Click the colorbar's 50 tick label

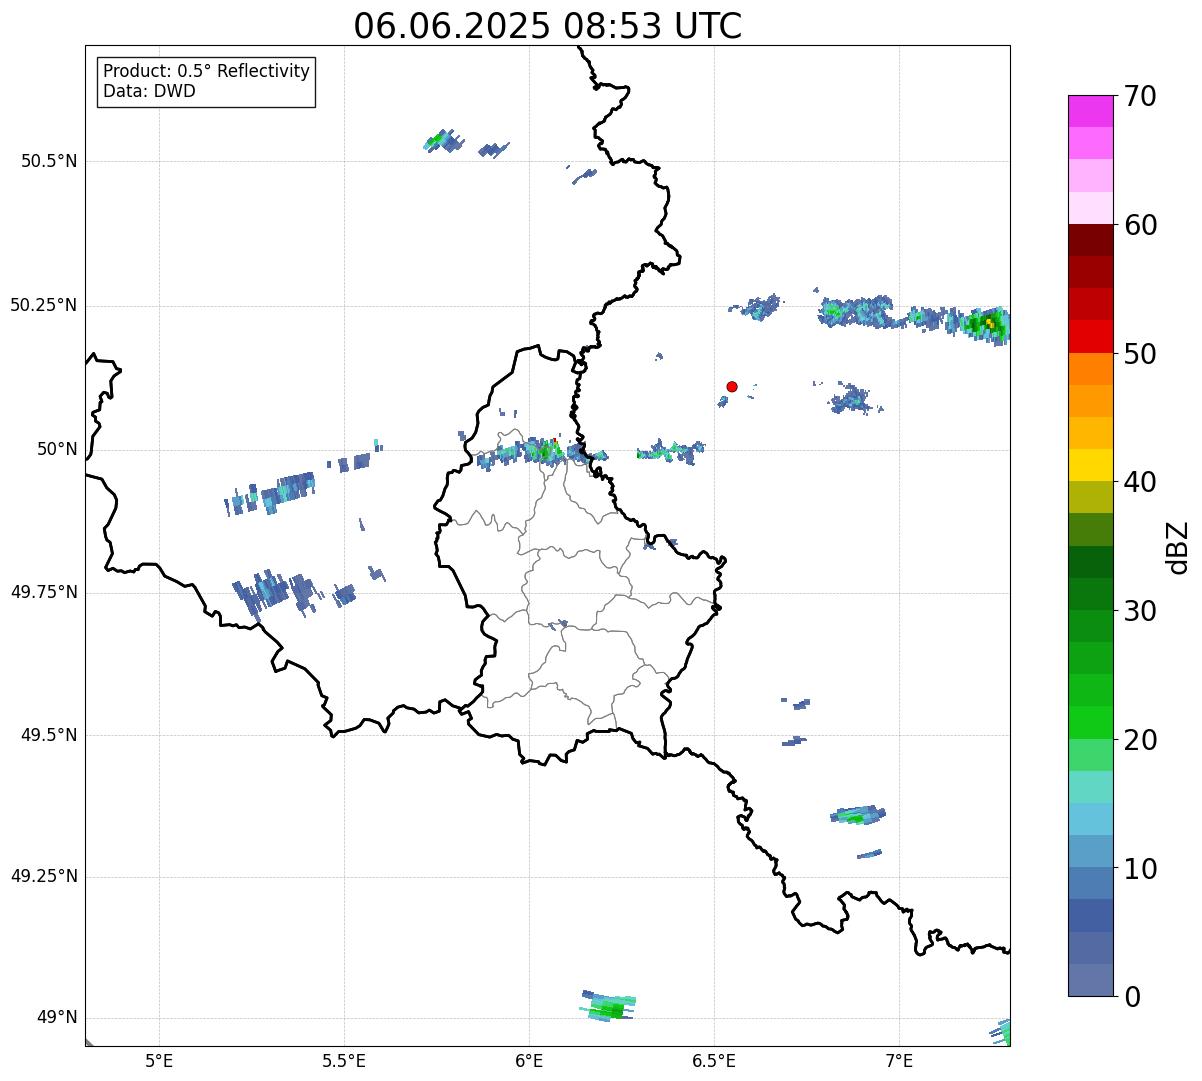tap(1140, 355)
